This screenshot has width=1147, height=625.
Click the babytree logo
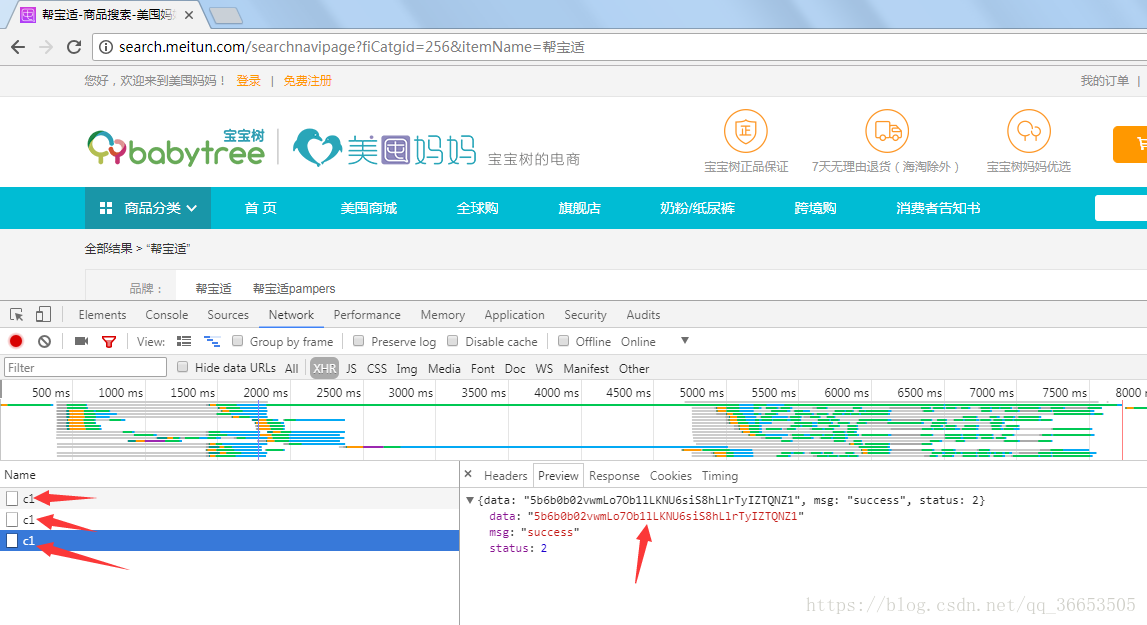[176, 149]
